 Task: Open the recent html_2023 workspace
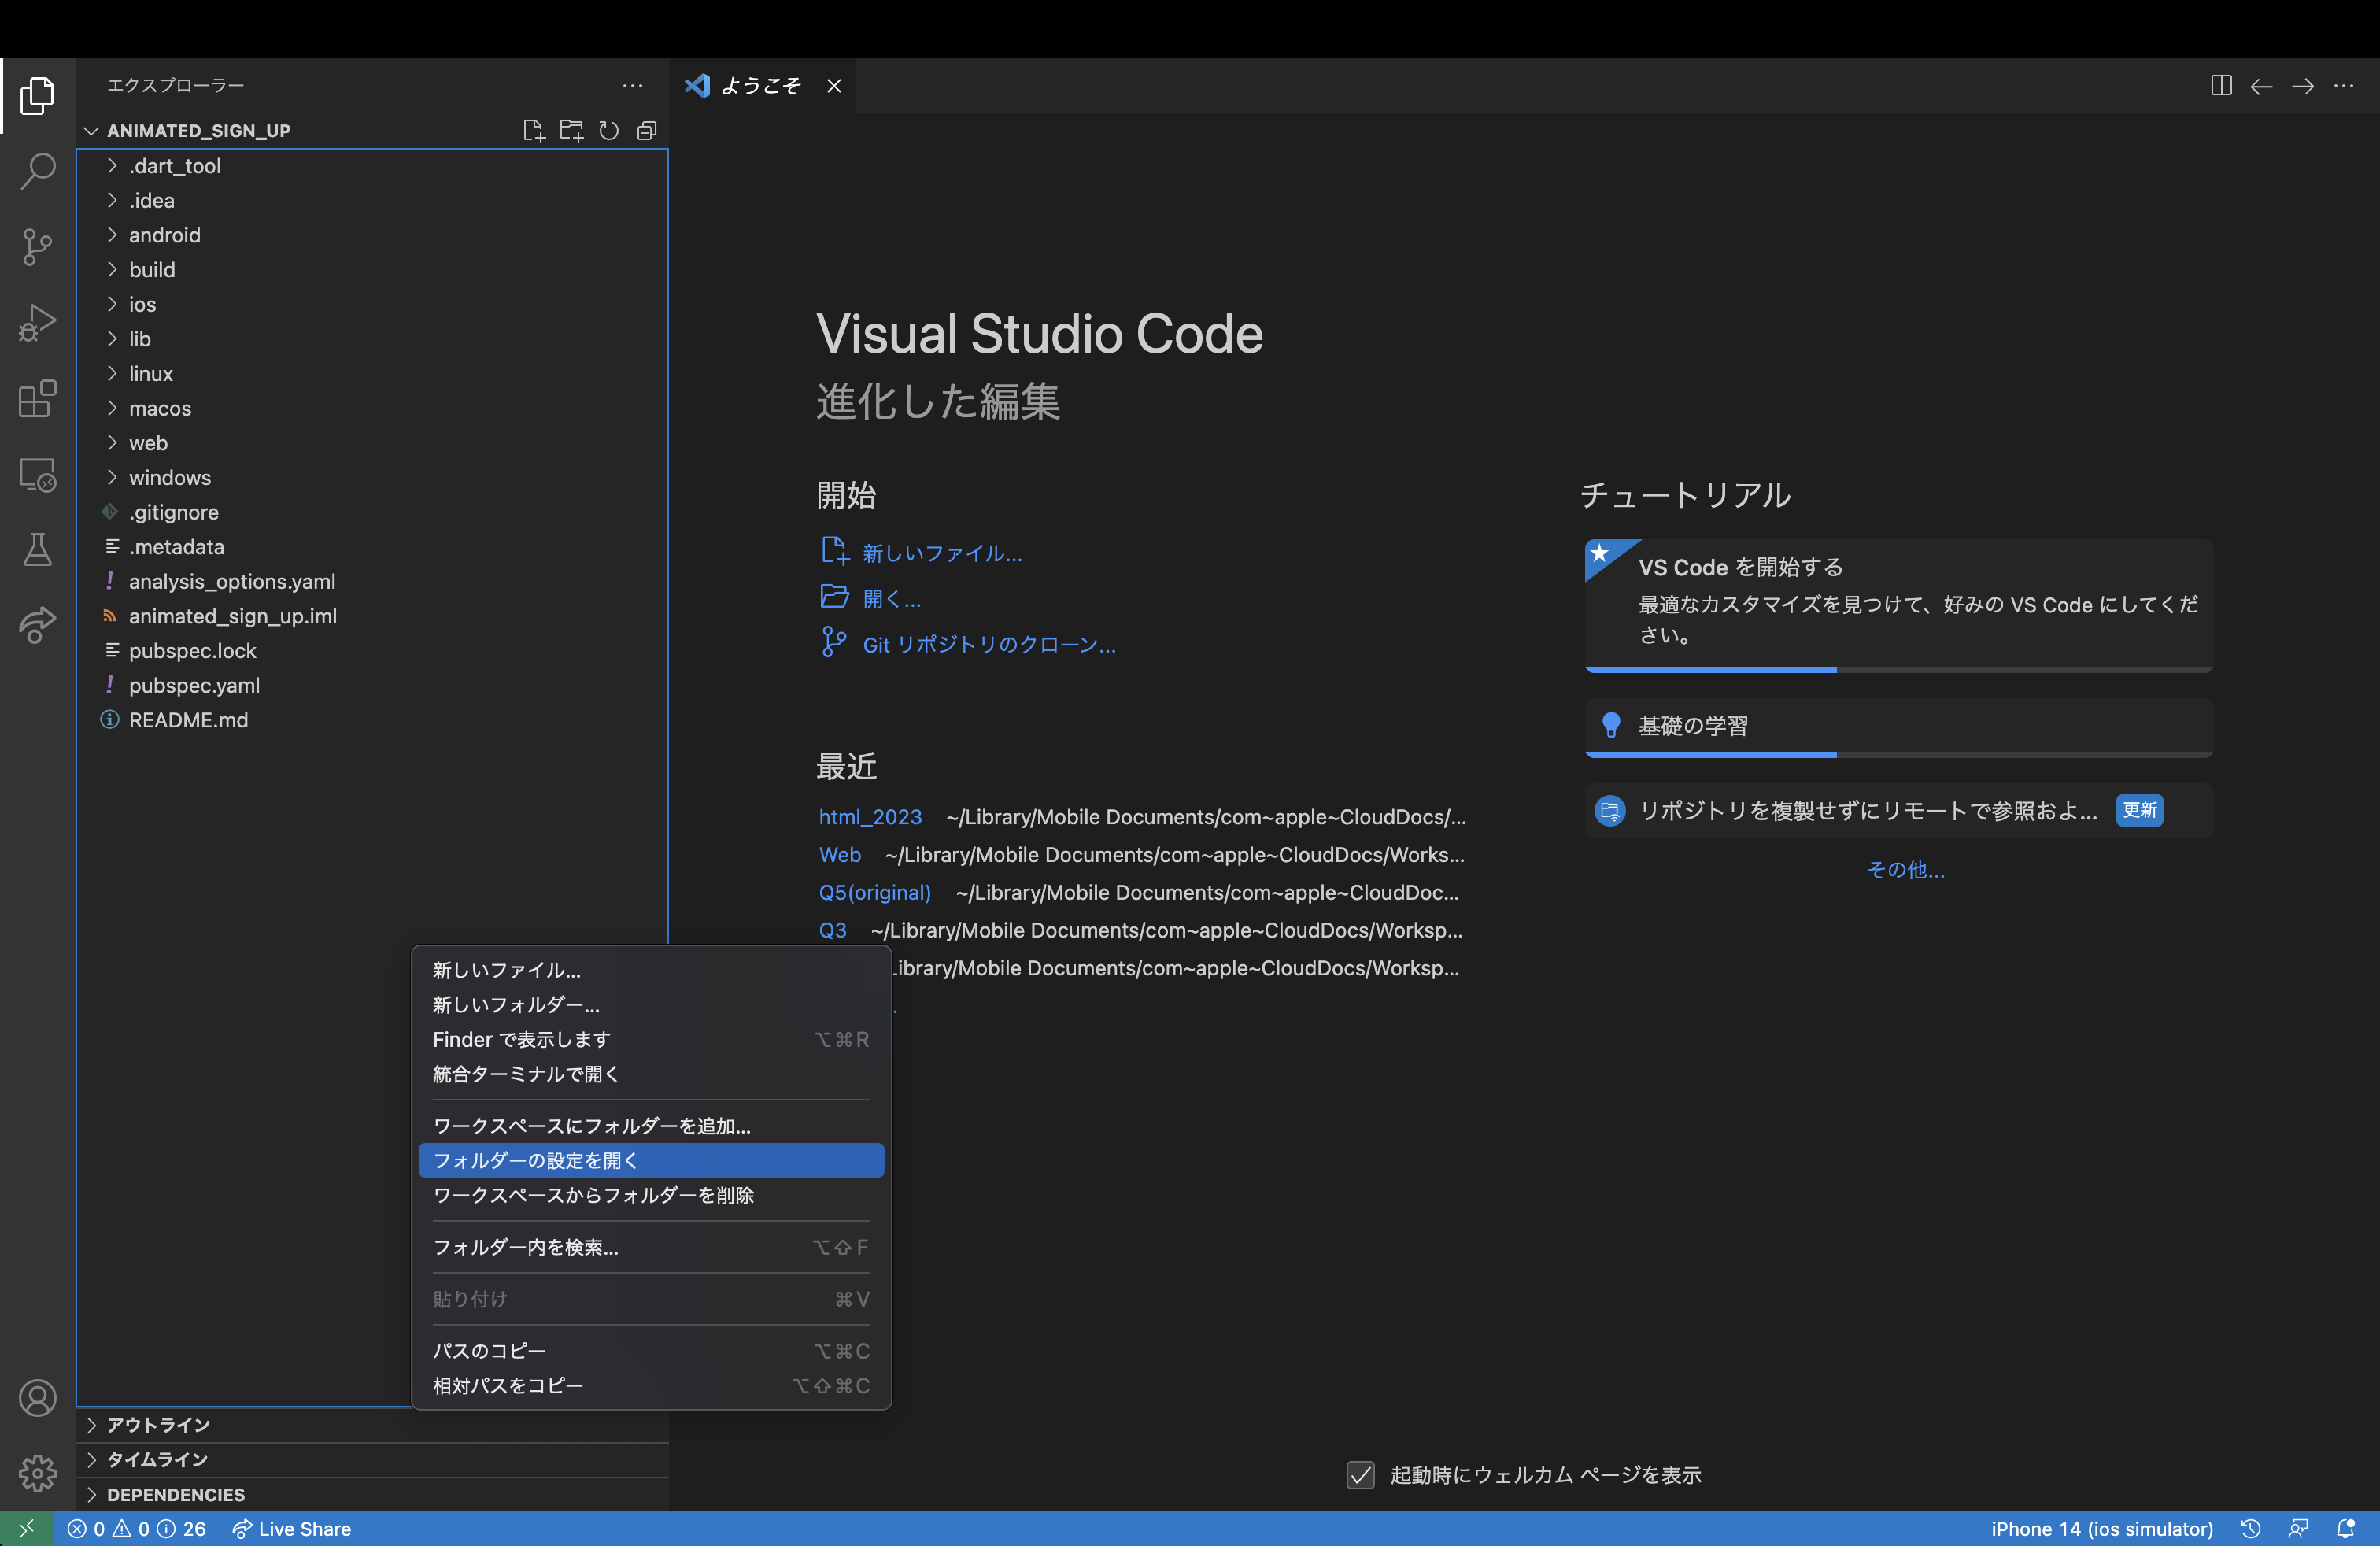(x=869, y=816)
